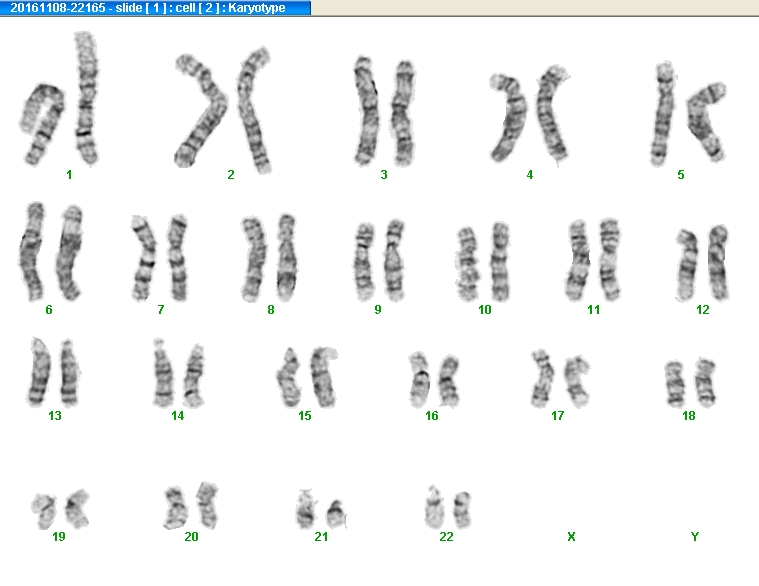
Task: Click the green label '22'
Action: 446,537
